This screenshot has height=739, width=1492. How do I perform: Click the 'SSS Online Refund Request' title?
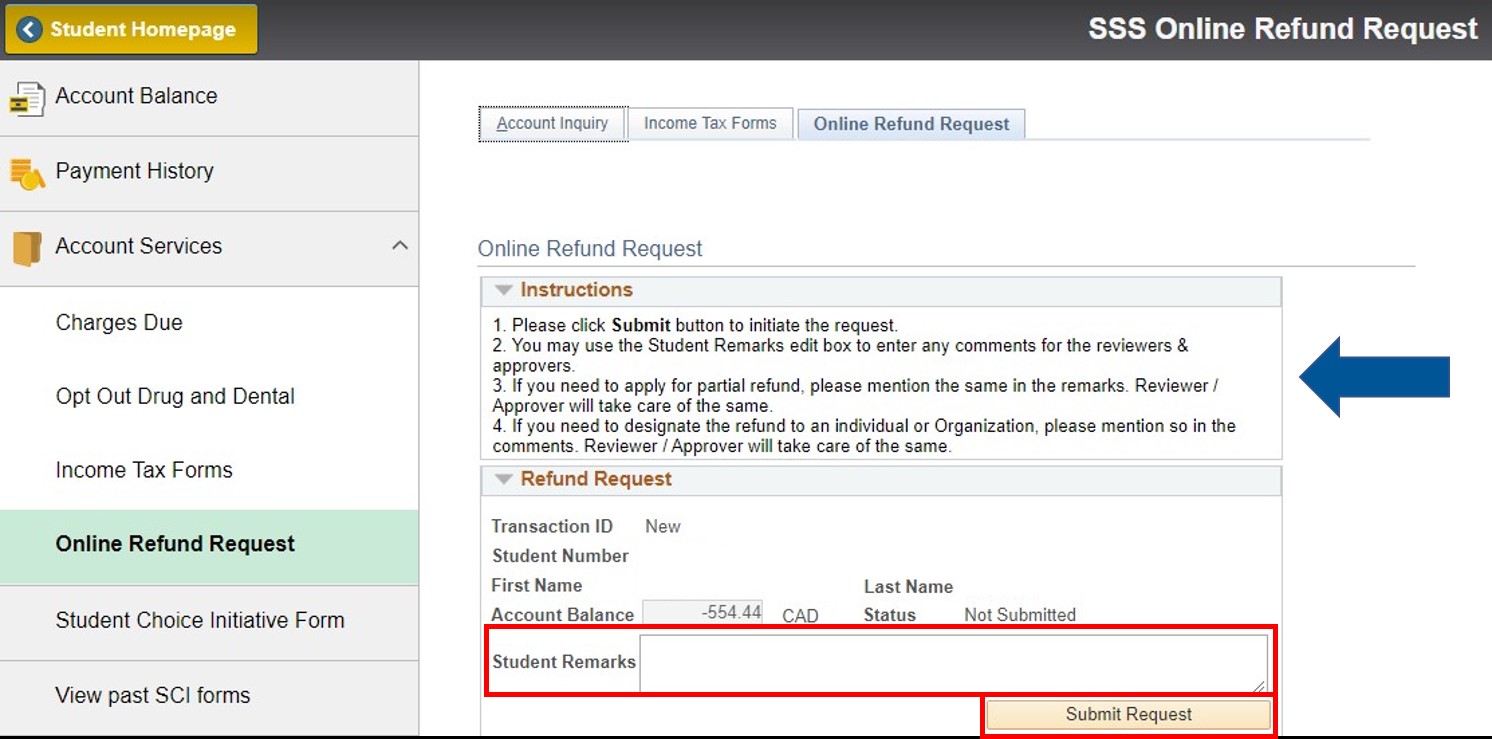(1283, 29)
